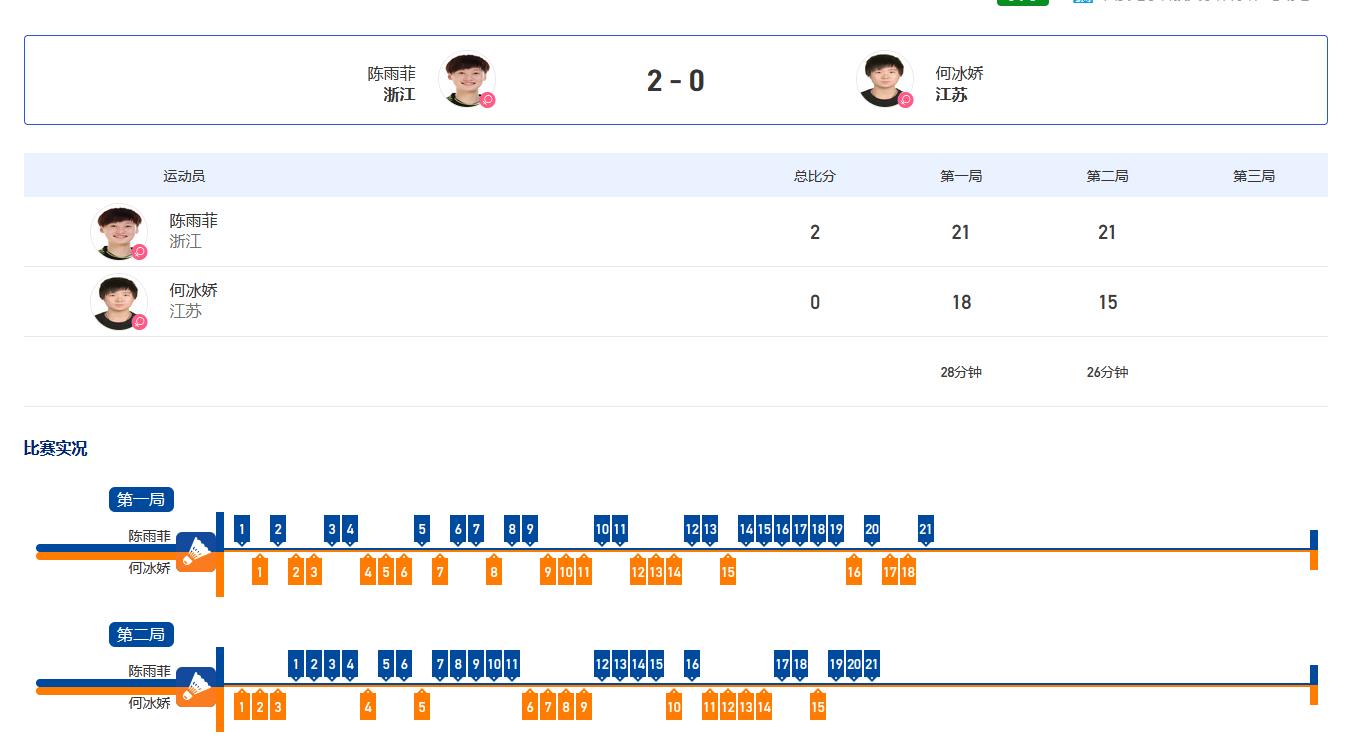Click the 第一局 column header in score table
This screenshot has width=1347, height=756.
pos(961,176)
